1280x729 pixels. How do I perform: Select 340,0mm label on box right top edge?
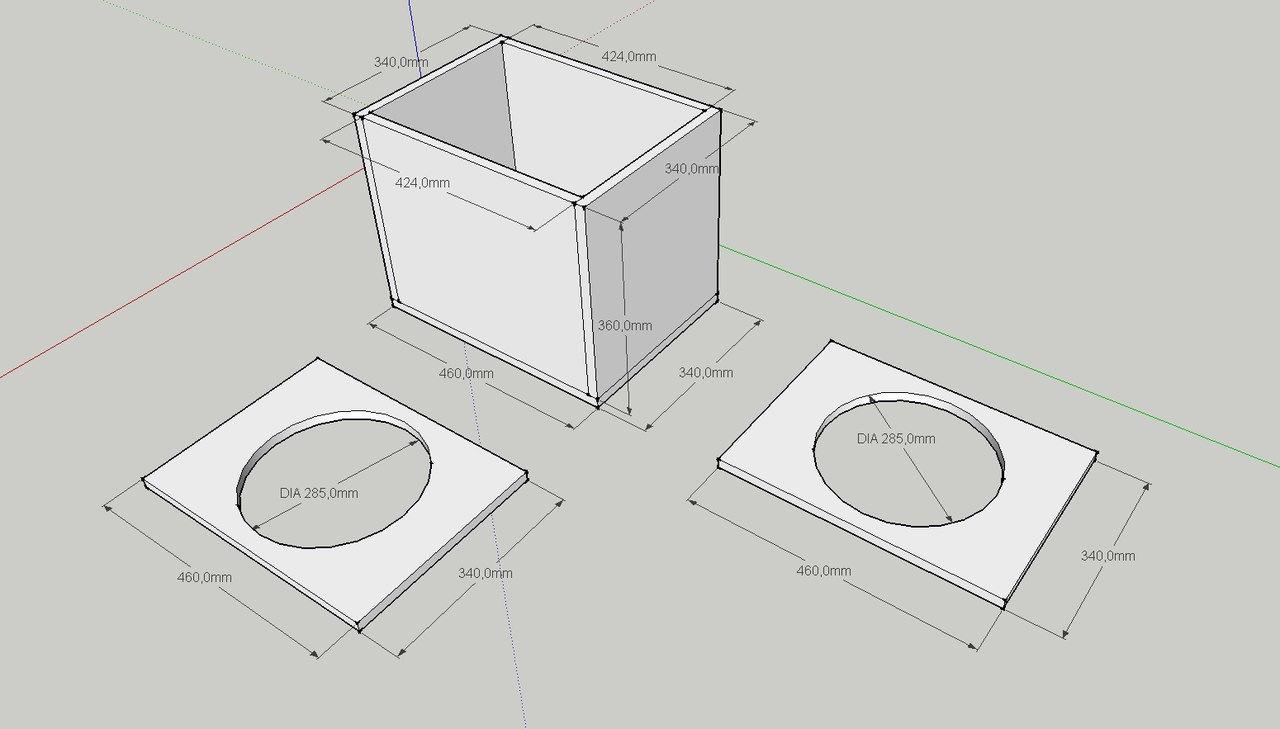[692, 169]
